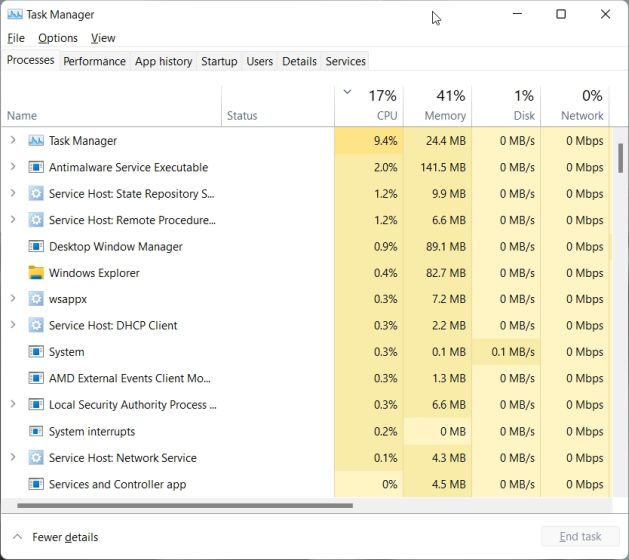The width and height of the screenshot is (629, 560).
Task: Select the Desktop Window Manager row text
Action: tap(116, 247)
